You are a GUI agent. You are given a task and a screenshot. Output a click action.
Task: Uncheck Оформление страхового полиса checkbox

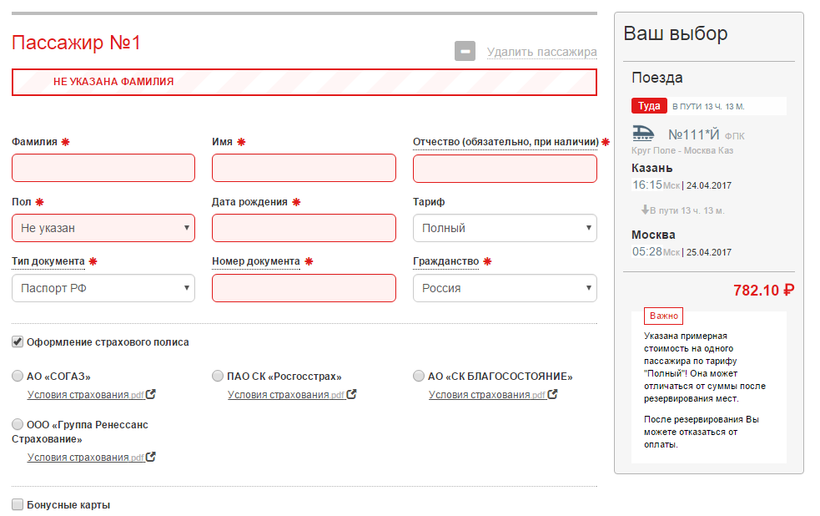[x=17, y=342]
